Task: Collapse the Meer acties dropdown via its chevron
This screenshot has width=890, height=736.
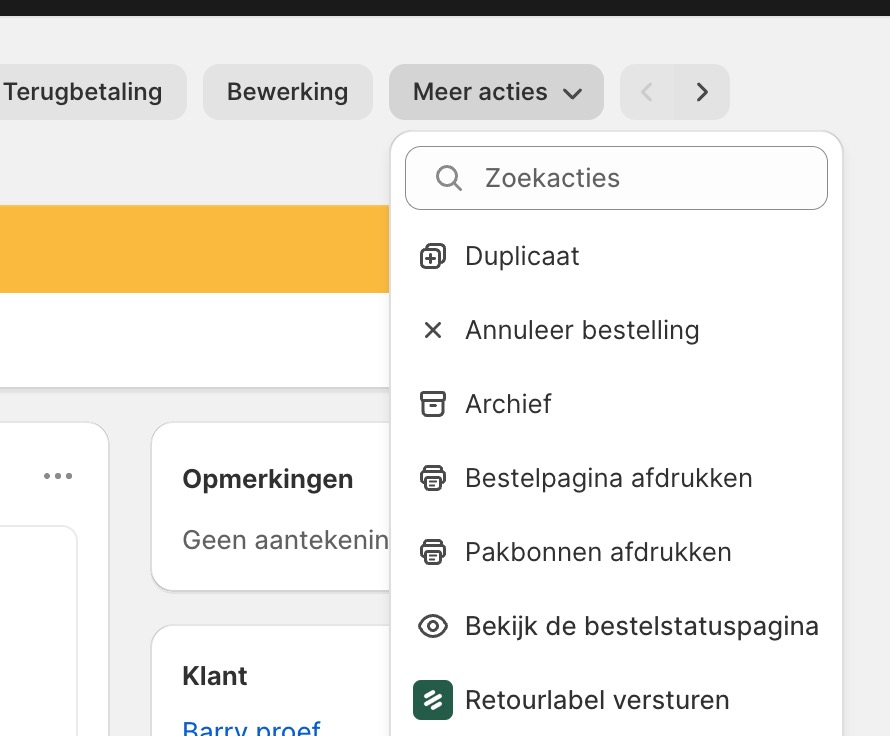Action: [x=572, y=92]
